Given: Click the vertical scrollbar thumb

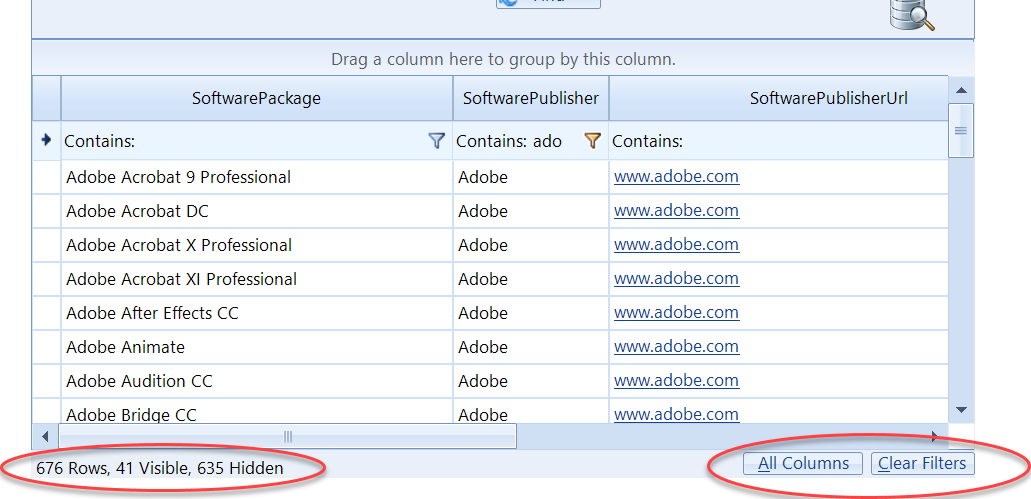Looking at the screenshot, I should [961, 131].
